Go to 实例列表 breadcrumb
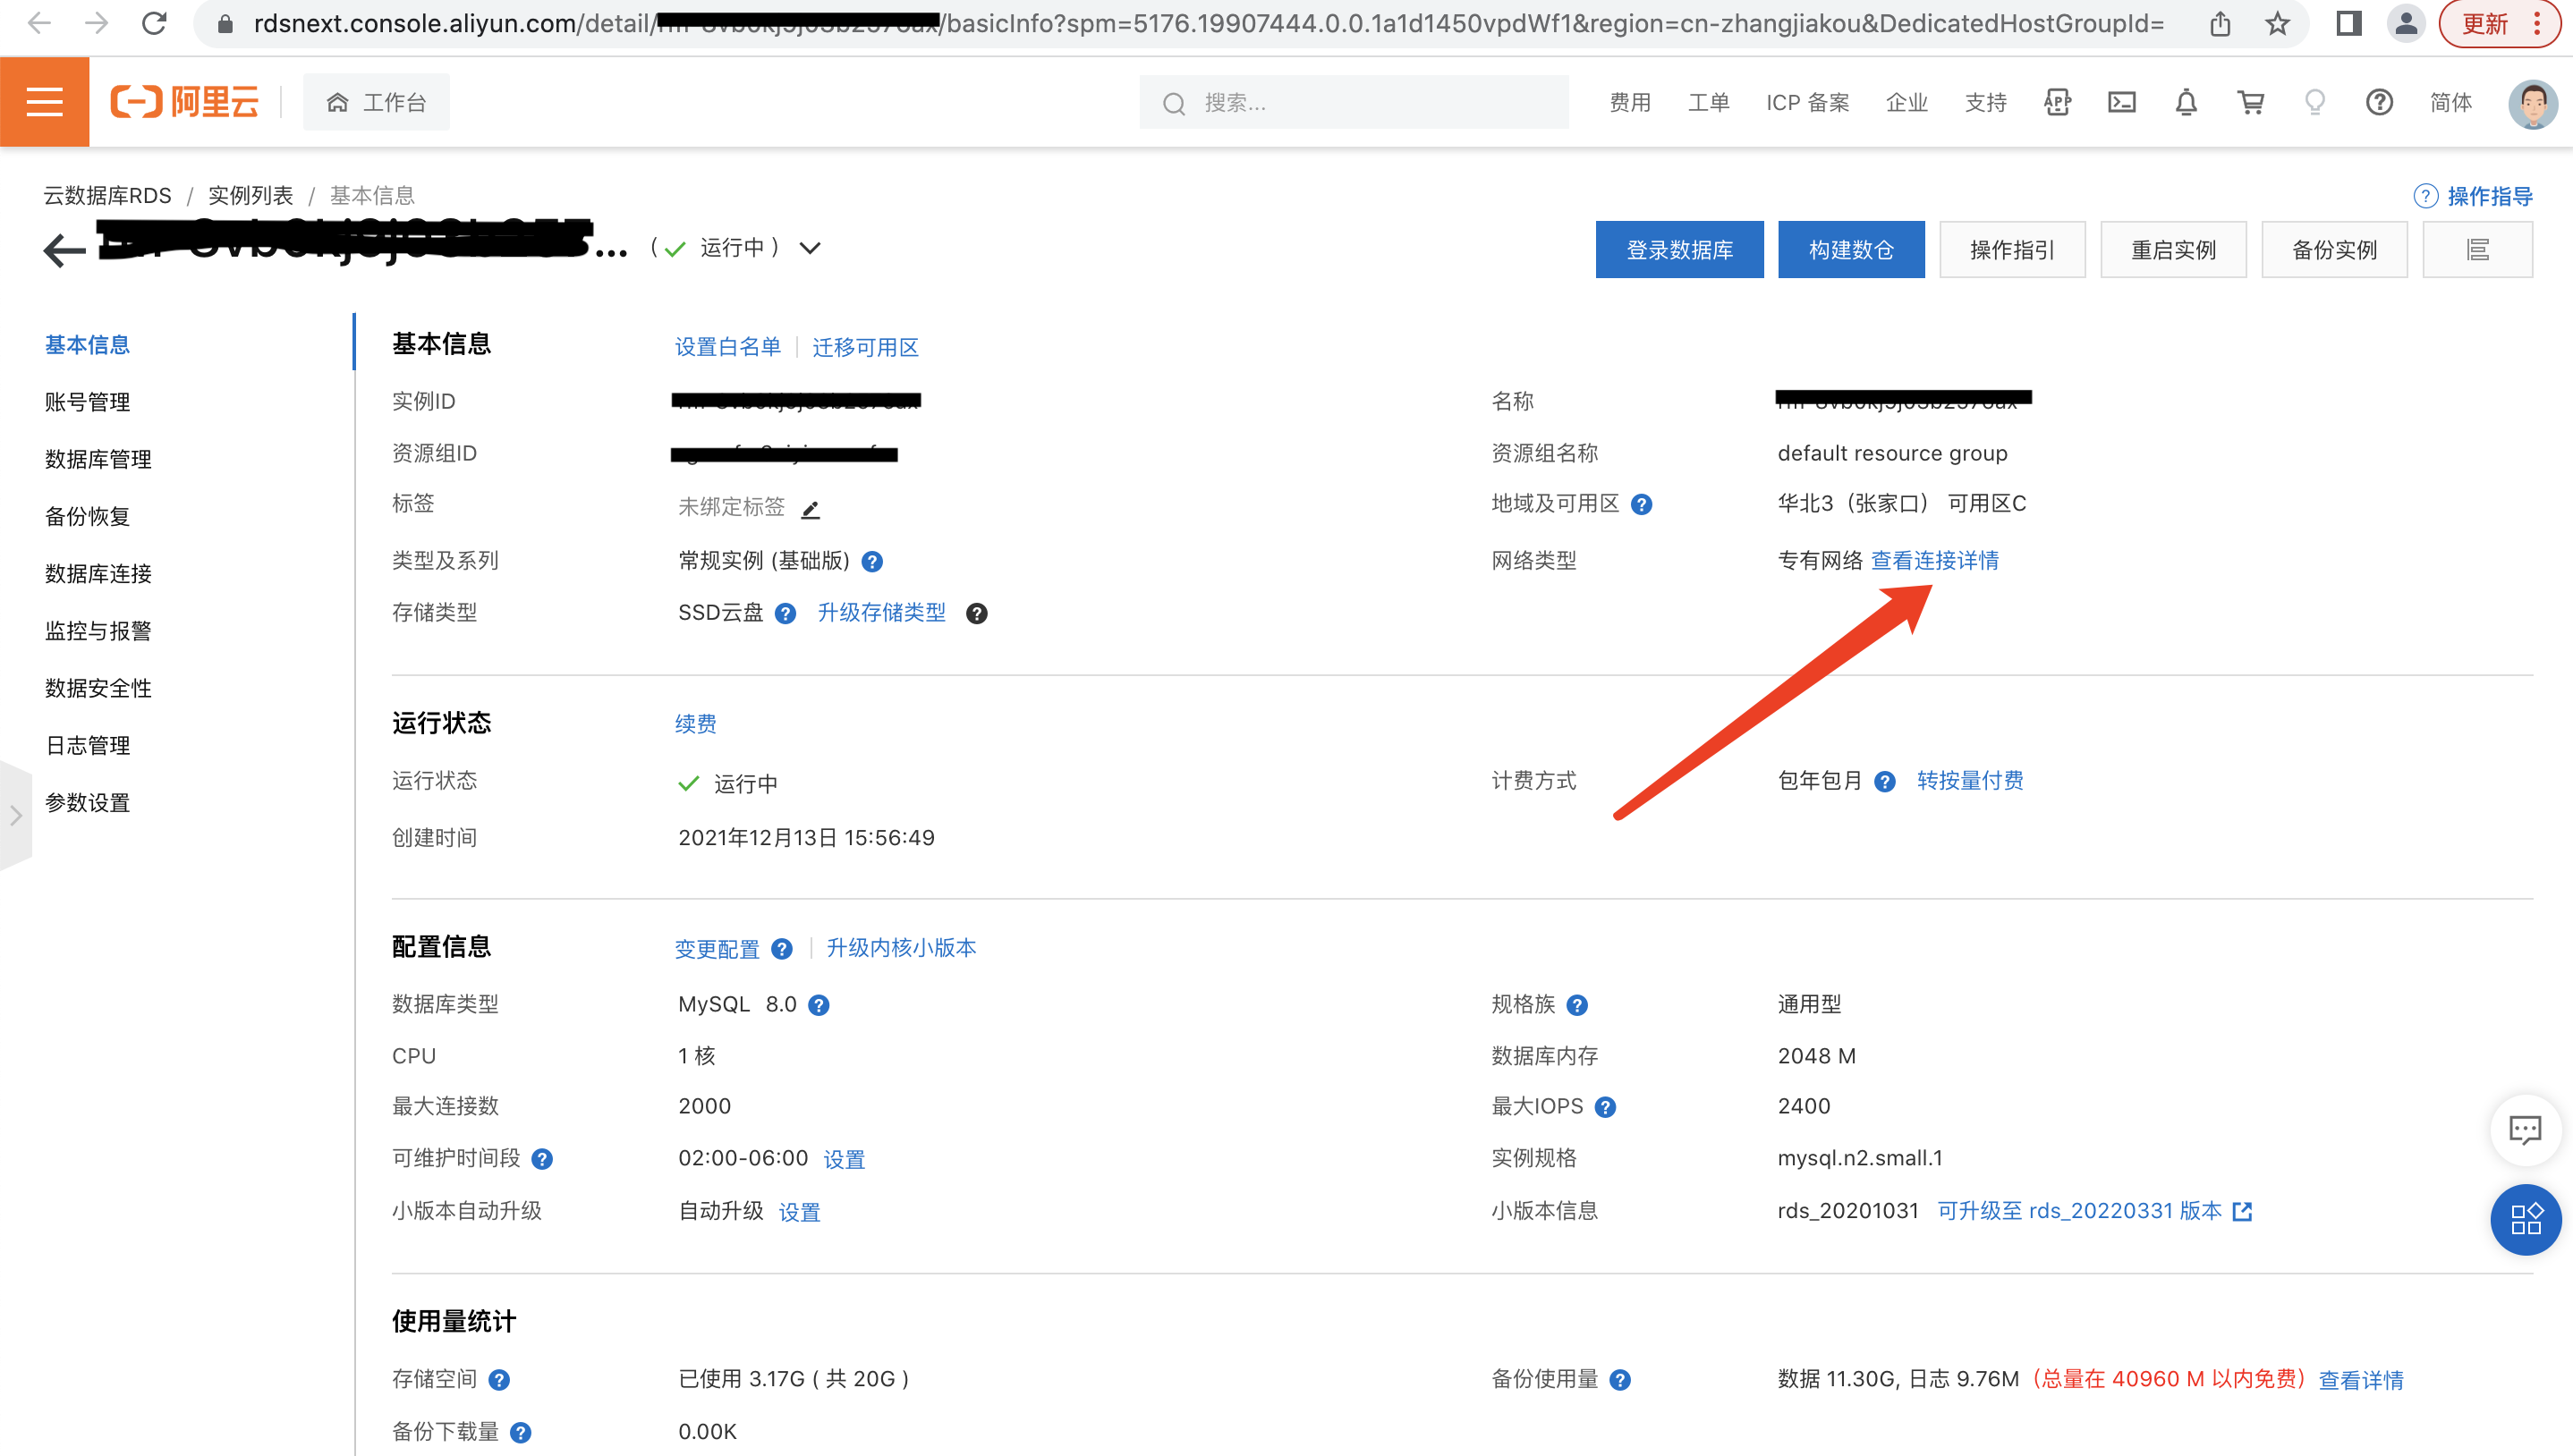 click(x=250, y=195)
